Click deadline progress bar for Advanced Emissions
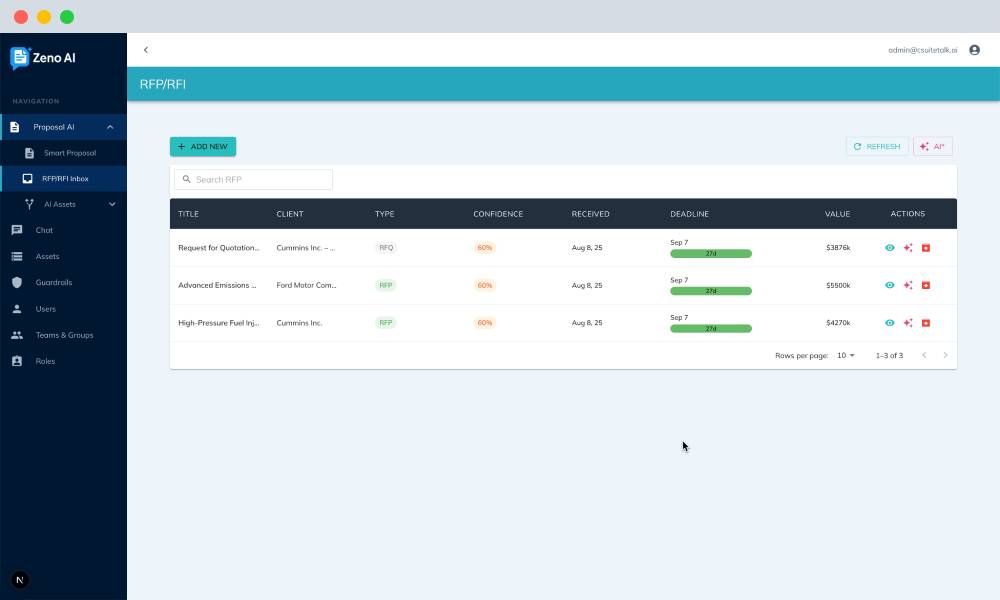This screenshot has height=600, width=1000. pos(711,291)
